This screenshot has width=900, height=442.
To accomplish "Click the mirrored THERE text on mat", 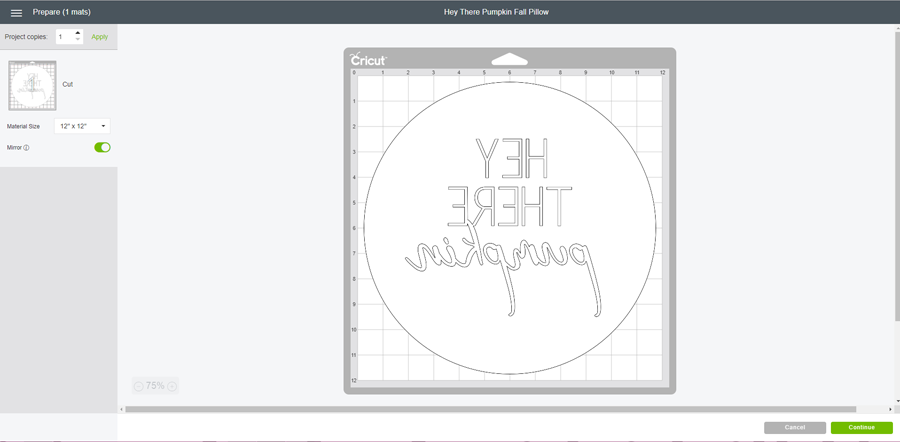I will coord(509,206).
